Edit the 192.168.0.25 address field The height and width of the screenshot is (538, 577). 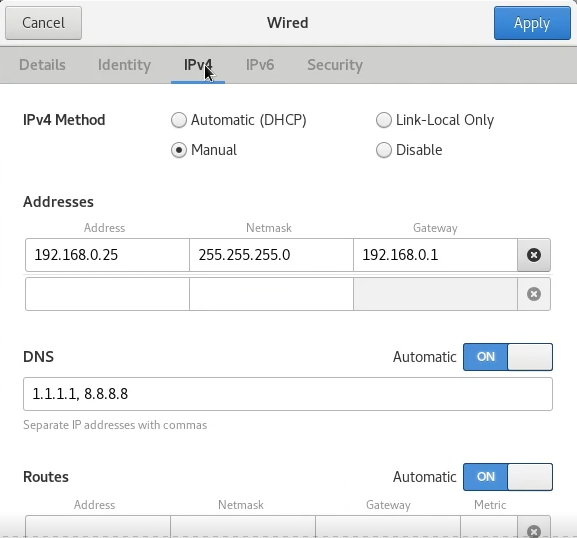click(107, 255)
